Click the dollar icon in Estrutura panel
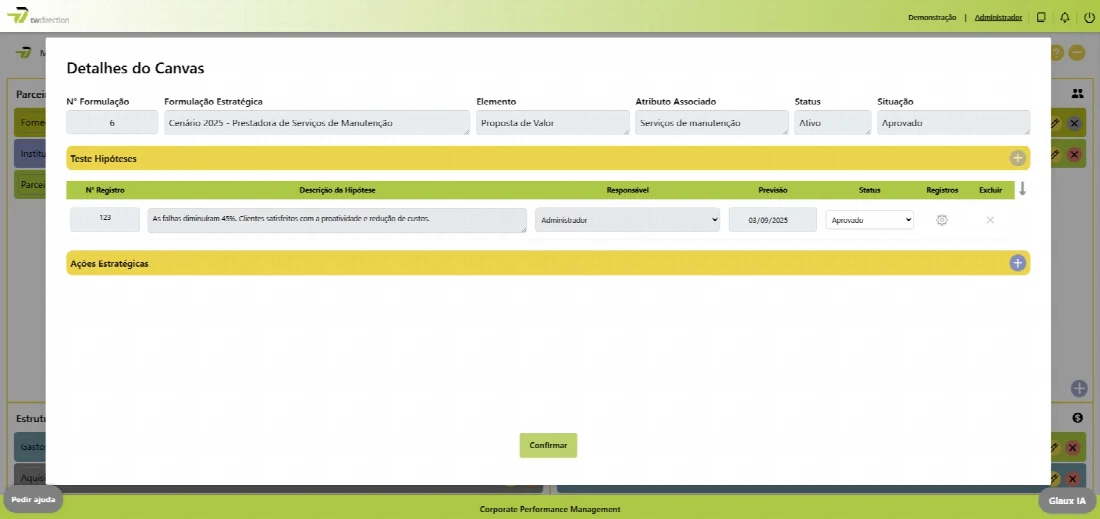The image size is (1100, 519). [1078, 418]
